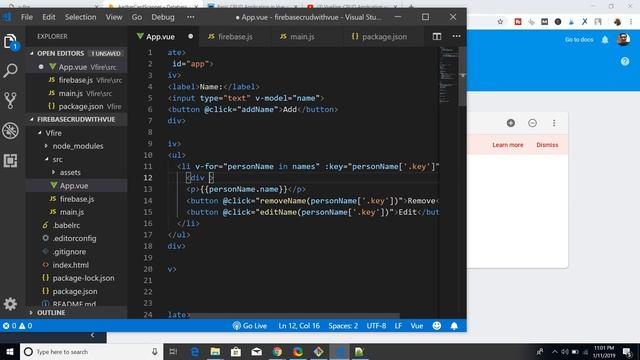Click the add plus icon in Firebase database card
640x360 pixels.
[x=511, y=123]
